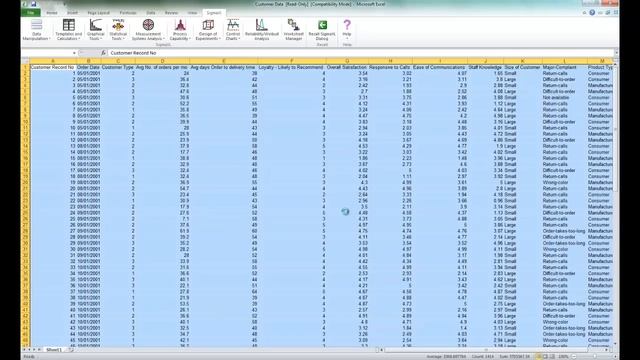The image size is (640, 360).
Task: Click the Major-Complaint header cell
Action: click(564, 67)
